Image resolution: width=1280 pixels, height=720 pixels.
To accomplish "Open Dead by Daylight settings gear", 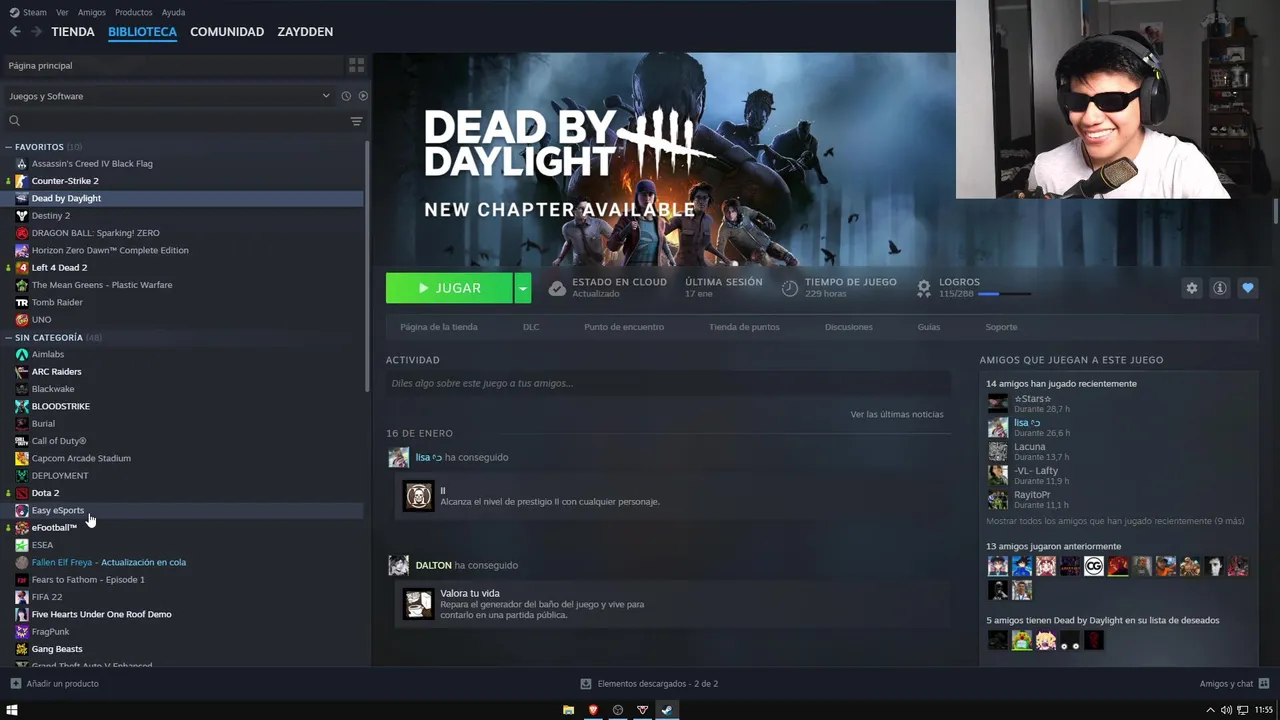I will (x=1191, y=288).
